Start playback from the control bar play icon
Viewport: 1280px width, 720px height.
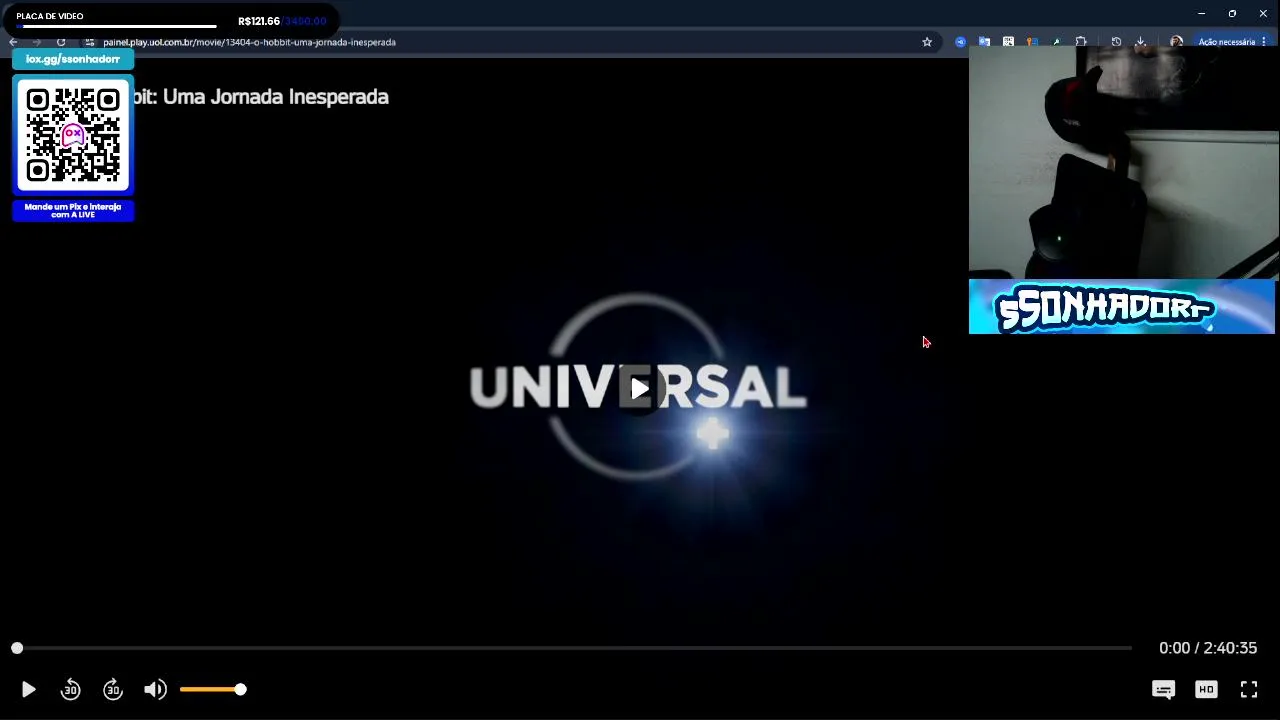coord(28,689)
